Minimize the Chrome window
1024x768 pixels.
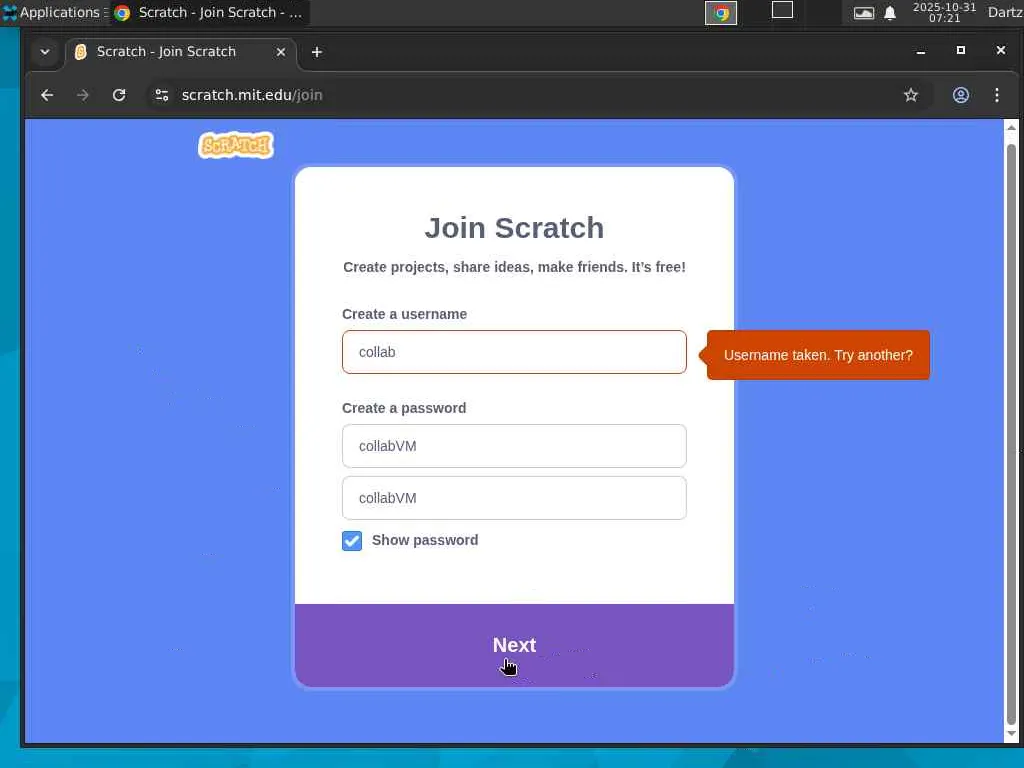point(921,51)
